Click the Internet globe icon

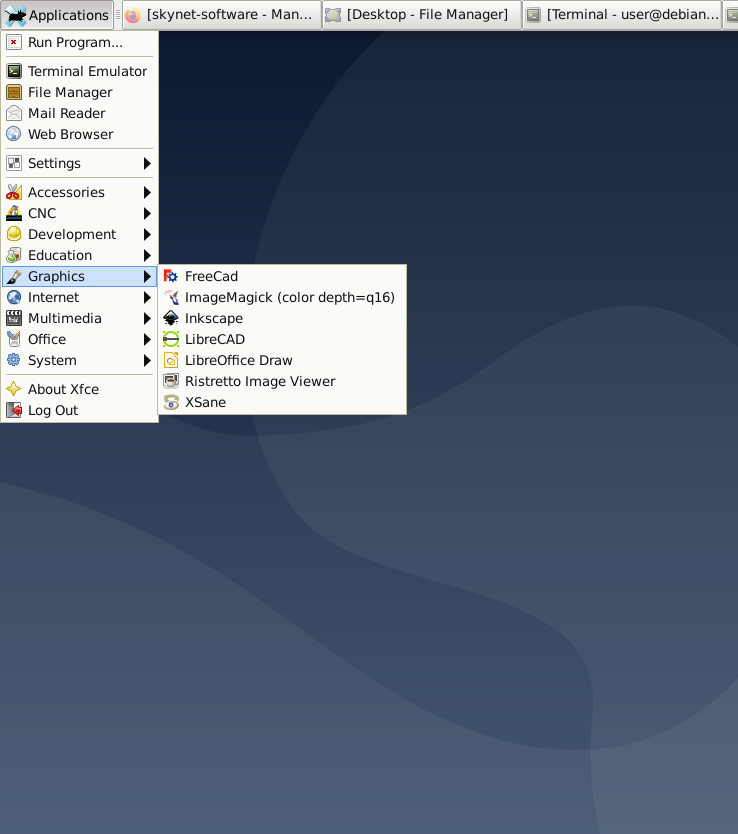click(x=14, y=297)
